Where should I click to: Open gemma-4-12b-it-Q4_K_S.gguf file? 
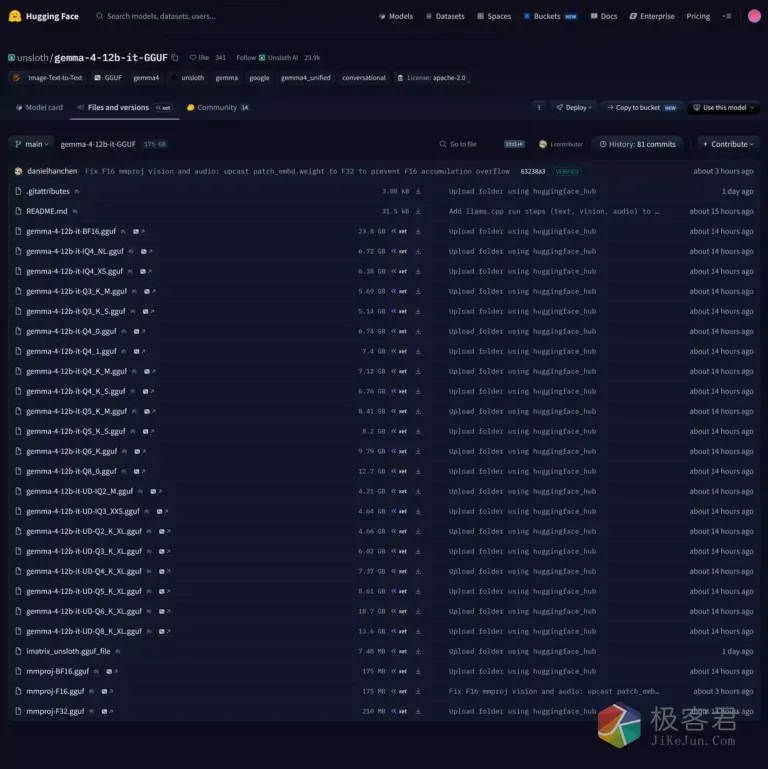76,391
